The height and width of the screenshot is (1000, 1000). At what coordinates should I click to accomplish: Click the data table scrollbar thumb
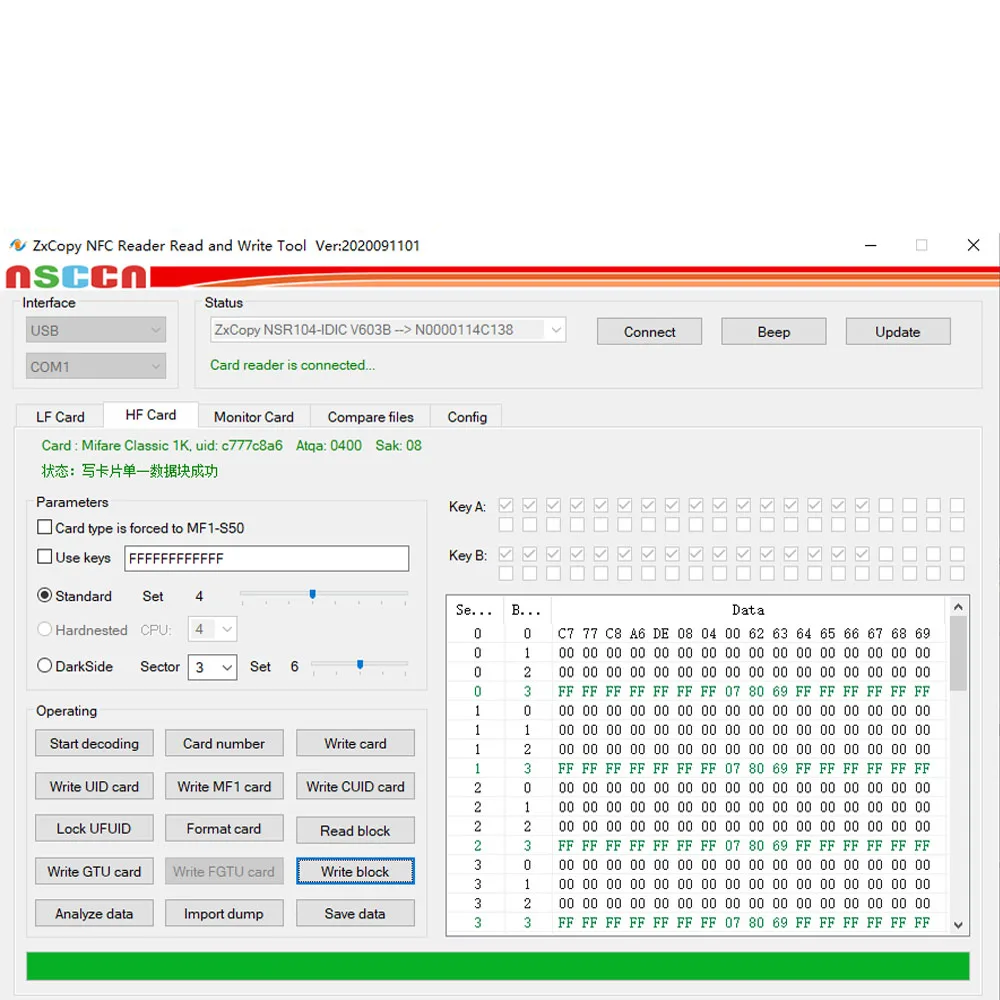pyautogui.click(x=958, y=653)
